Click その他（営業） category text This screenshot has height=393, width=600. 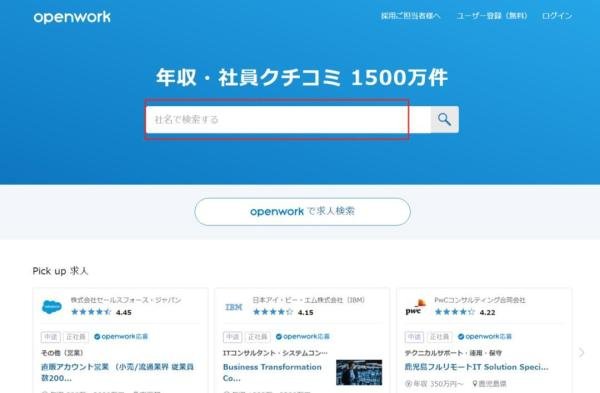pos(62,353)
